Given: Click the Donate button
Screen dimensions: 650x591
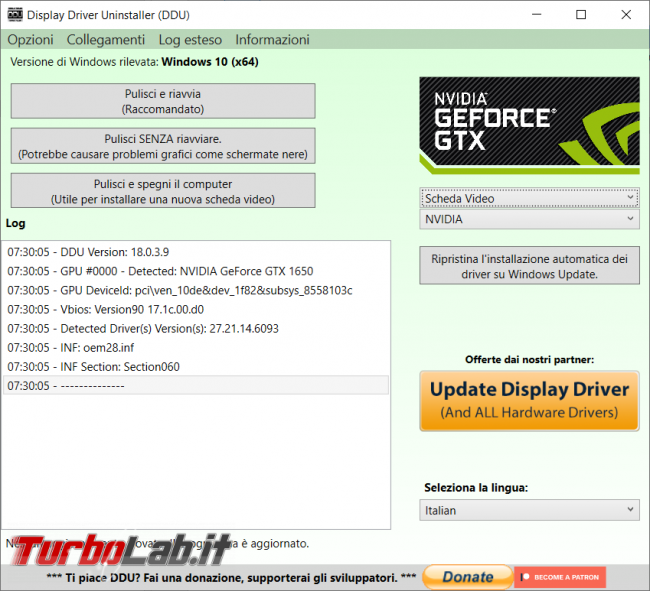Looking at the screenshot, I should 468,576.
